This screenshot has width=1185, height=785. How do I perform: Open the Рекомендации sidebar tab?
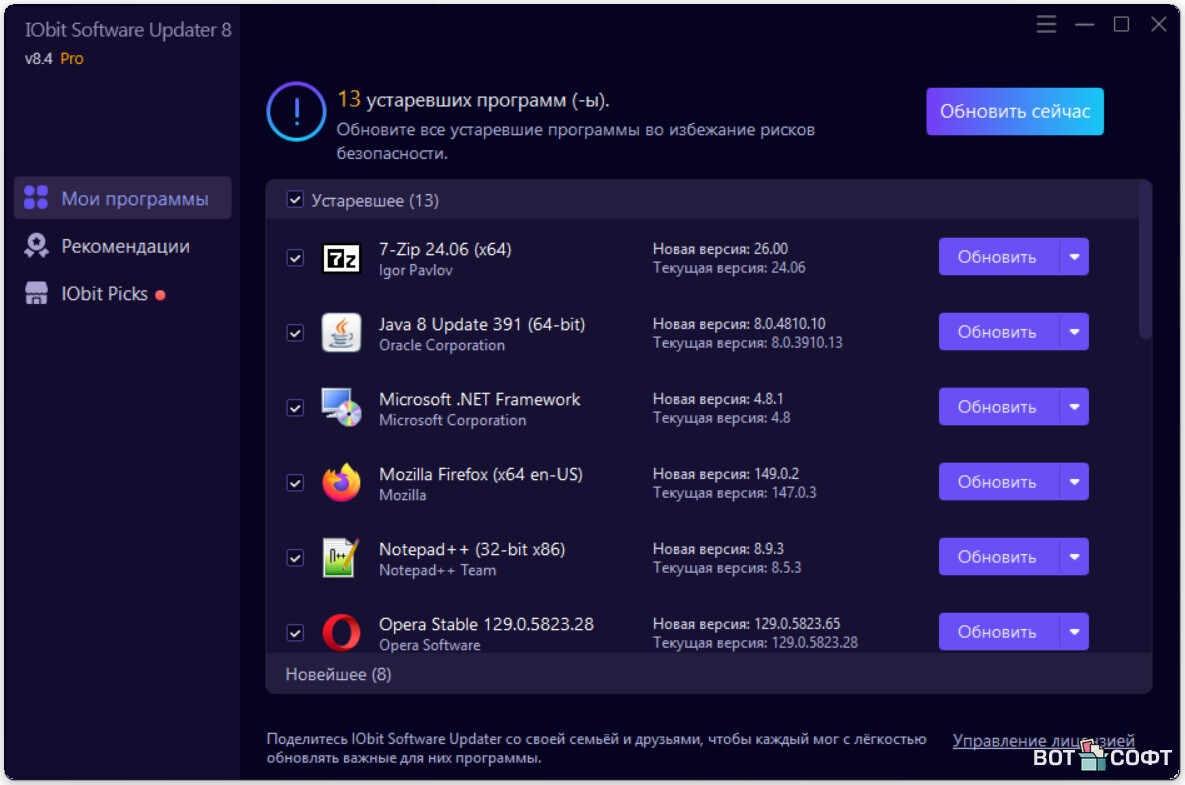(125, 246)
